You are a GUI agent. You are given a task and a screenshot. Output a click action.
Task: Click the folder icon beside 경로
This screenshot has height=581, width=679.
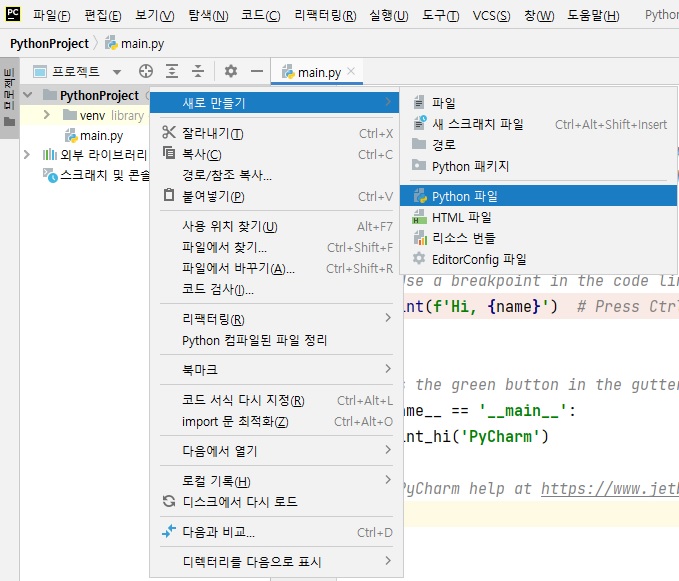tap(419, 144)
